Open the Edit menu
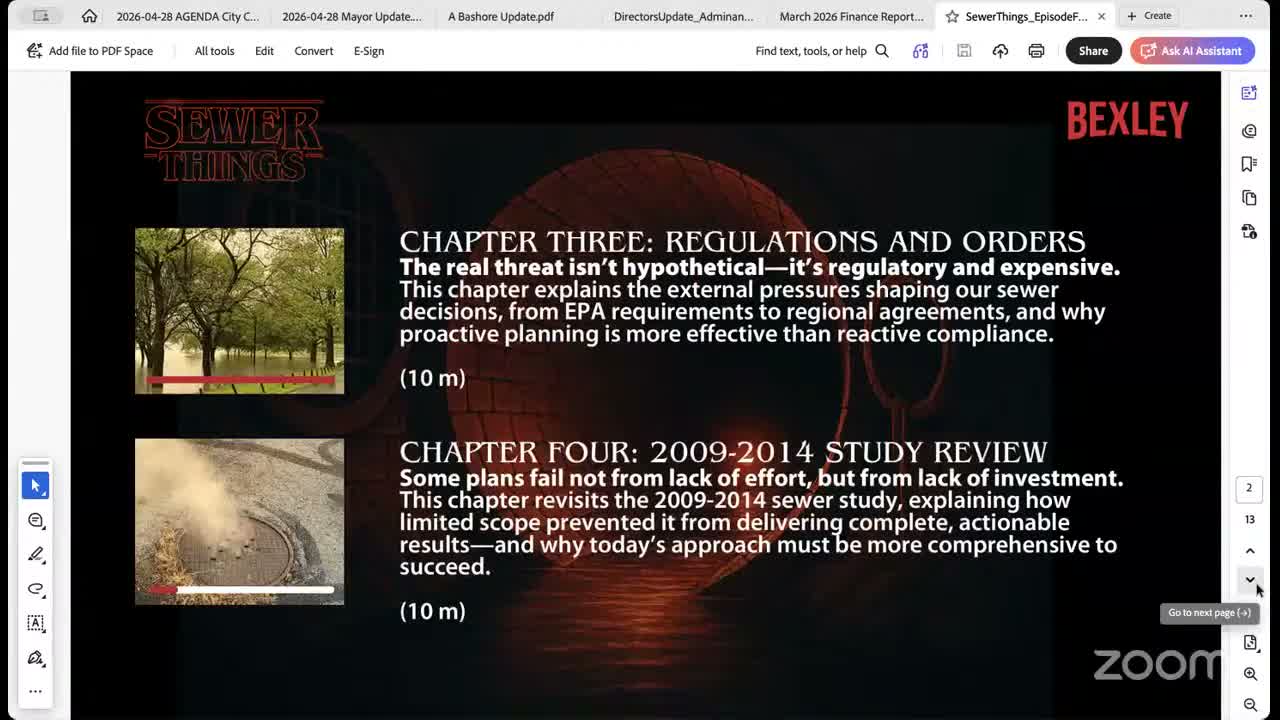 pos(264,51)
